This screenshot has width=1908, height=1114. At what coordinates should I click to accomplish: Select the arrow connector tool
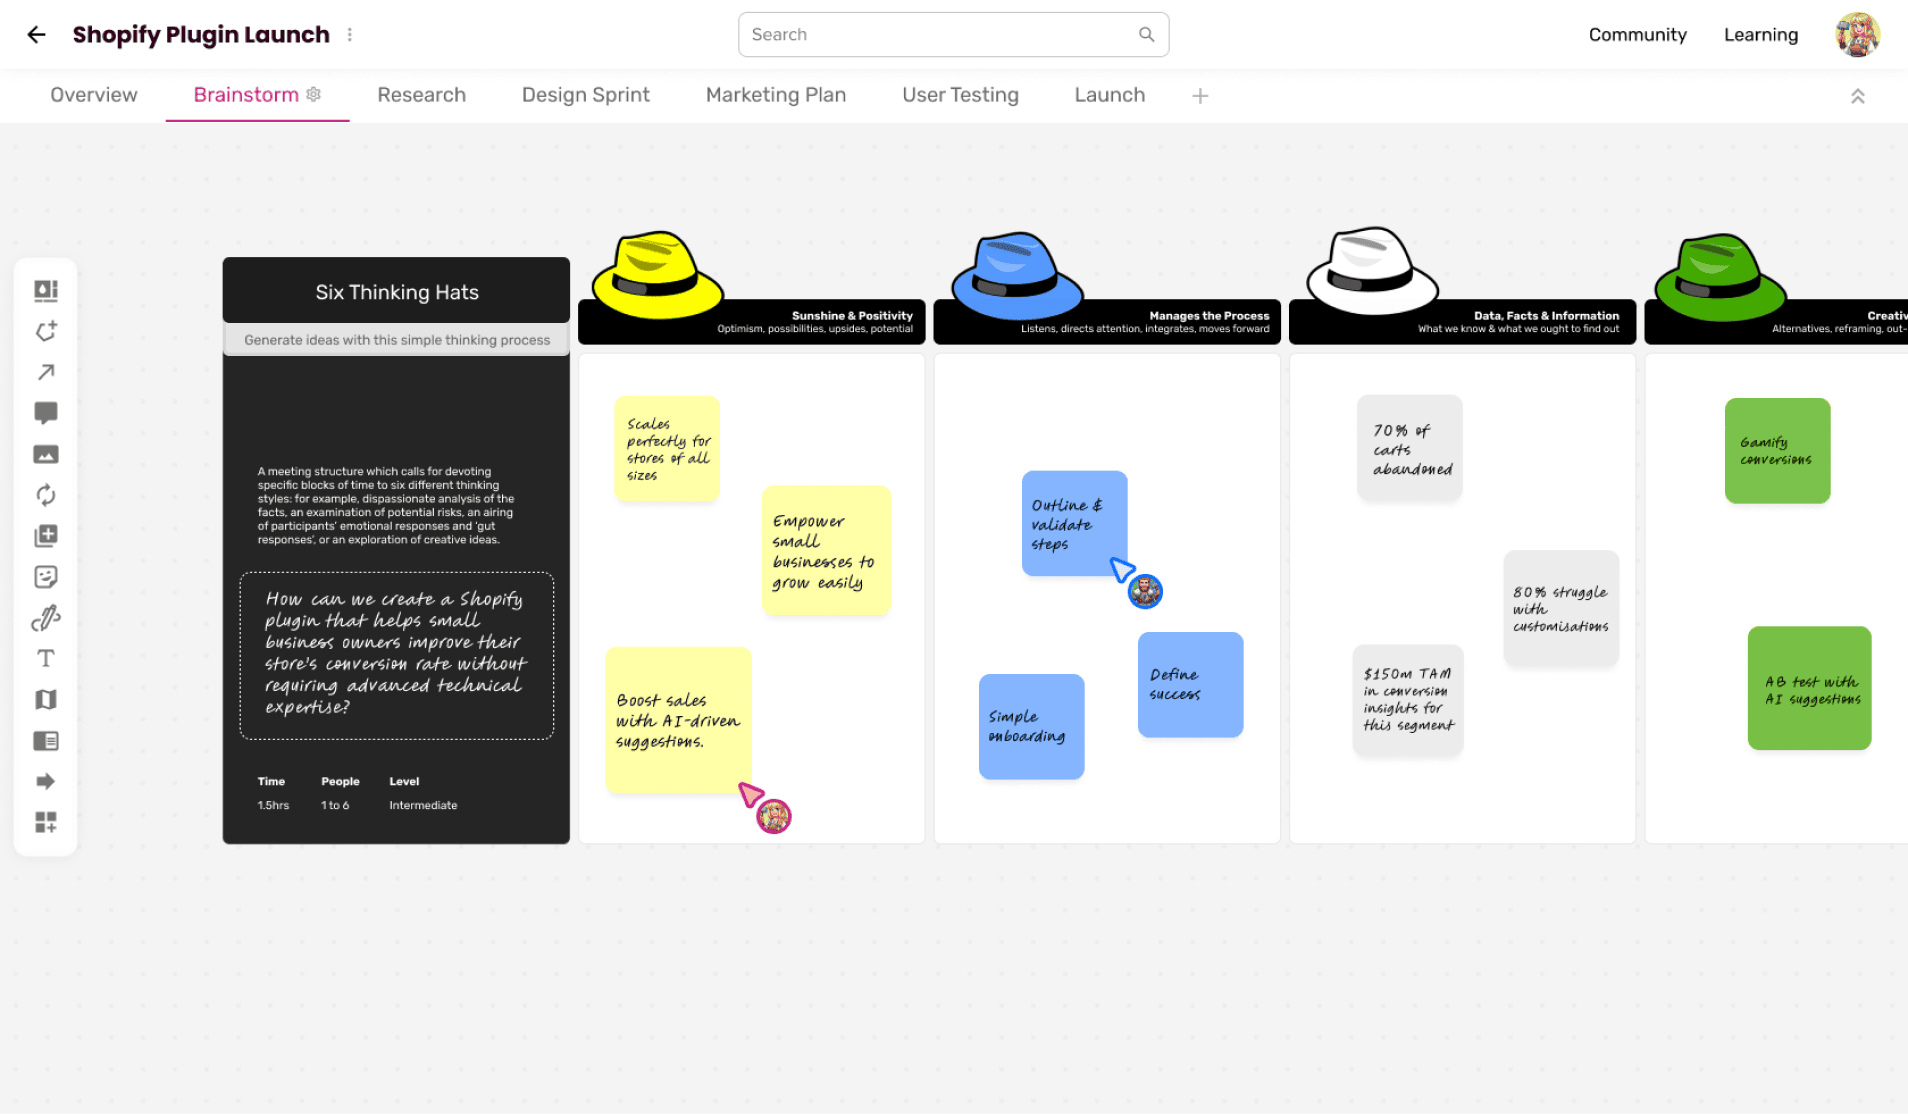pyautogui.click(x=46, y=372)
